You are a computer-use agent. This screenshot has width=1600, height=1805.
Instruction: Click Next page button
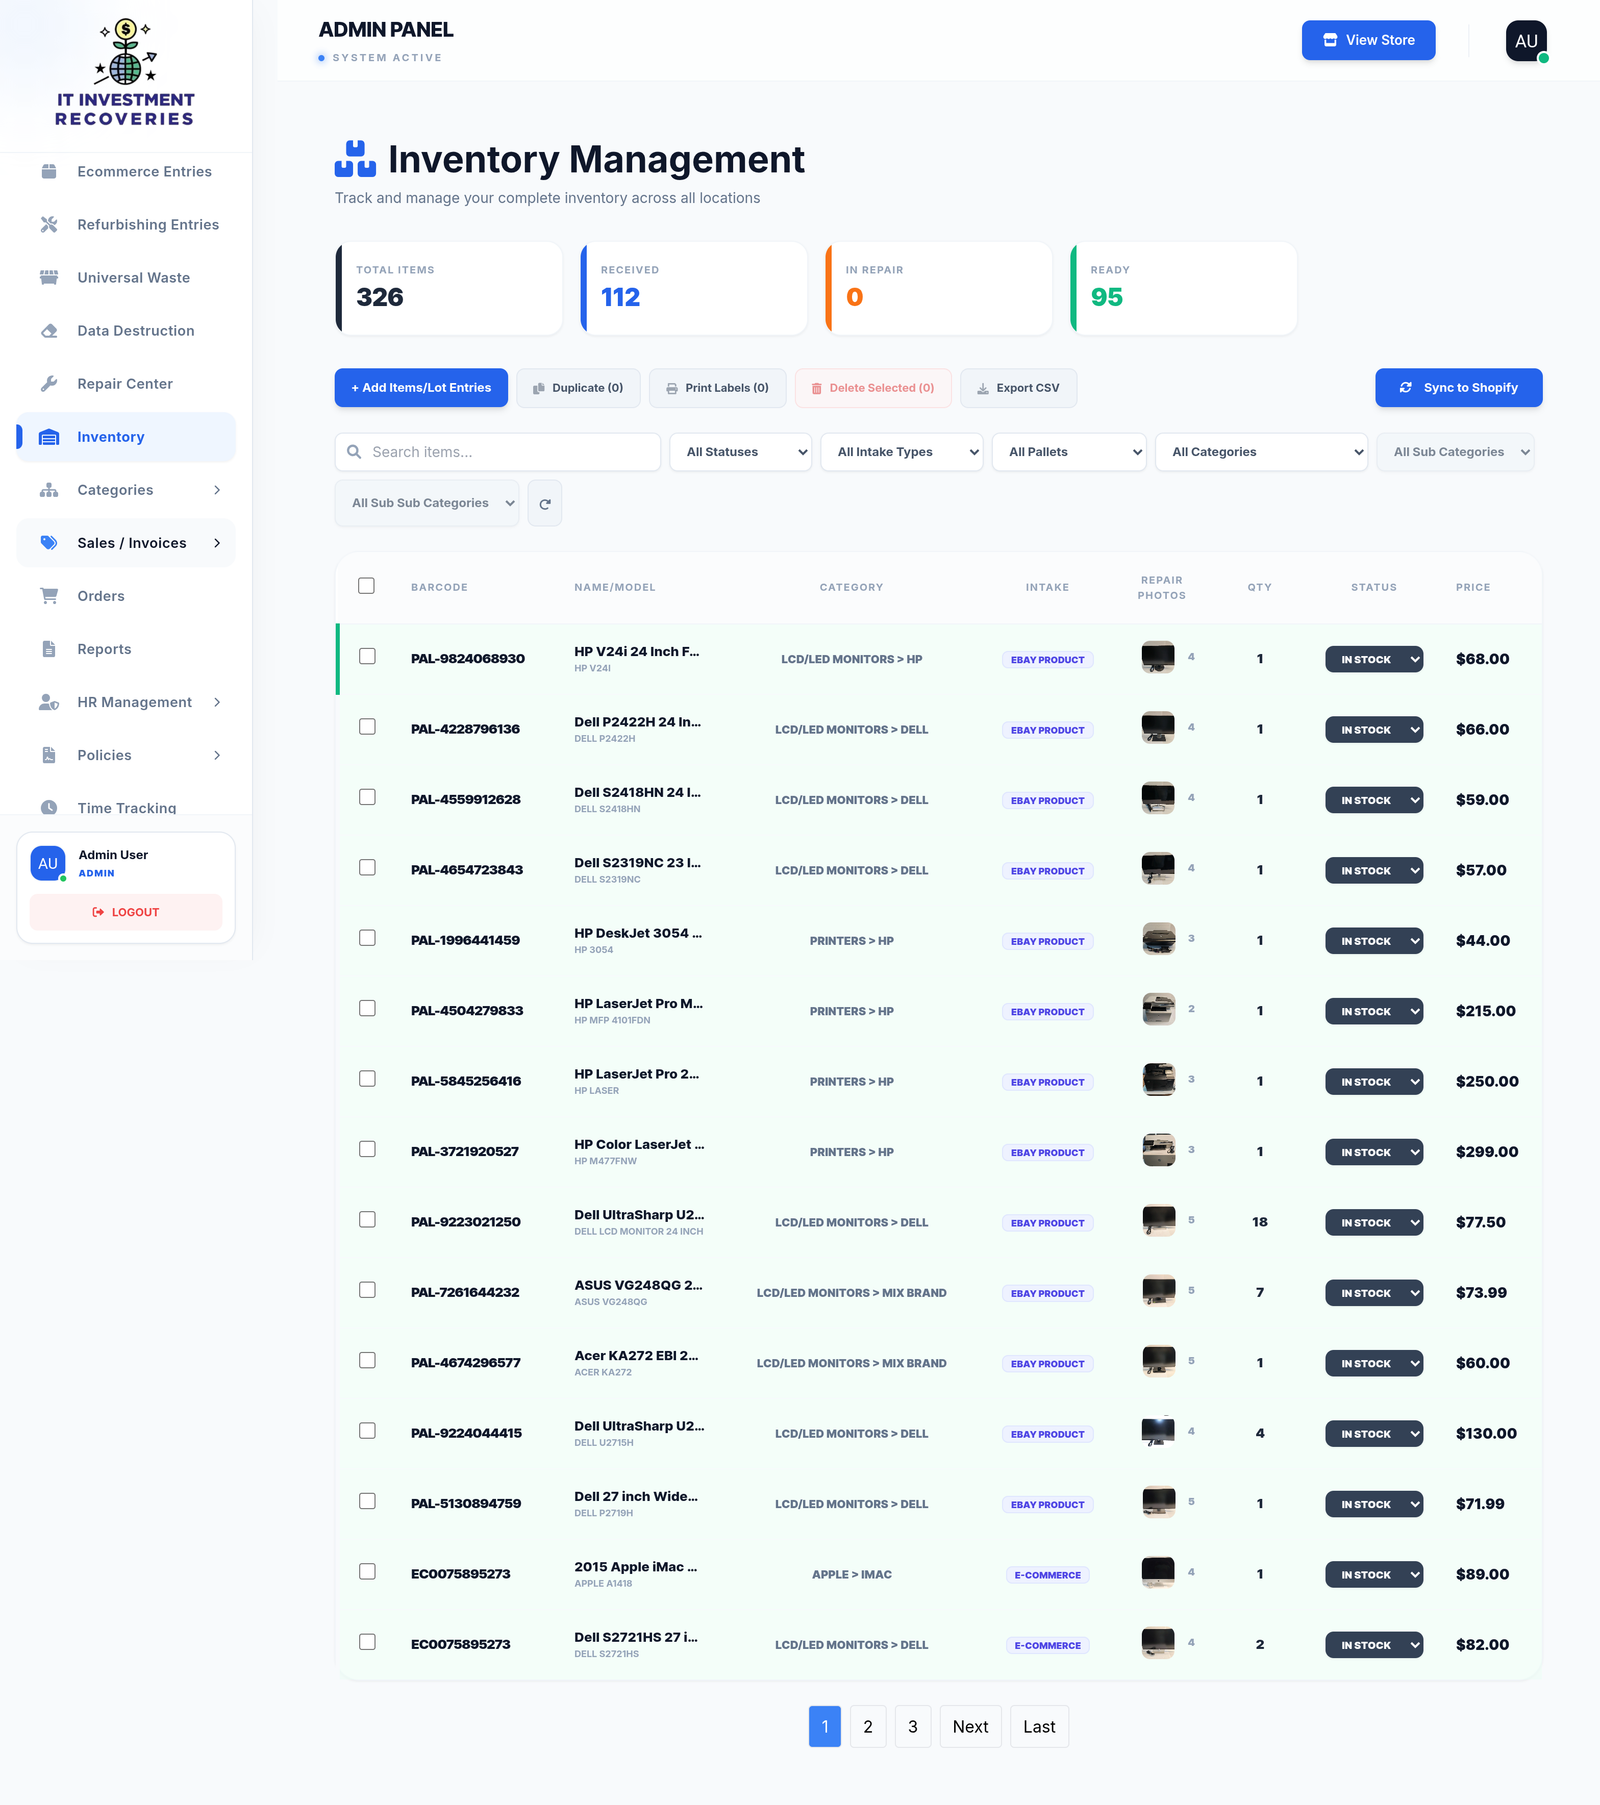[970, 1727]
